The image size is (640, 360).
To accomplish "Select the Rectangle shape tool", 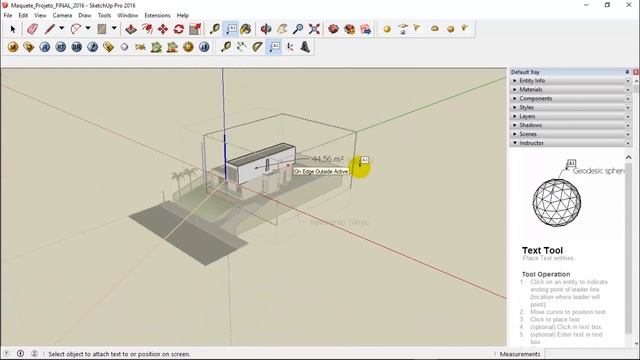I will [102, 29].
